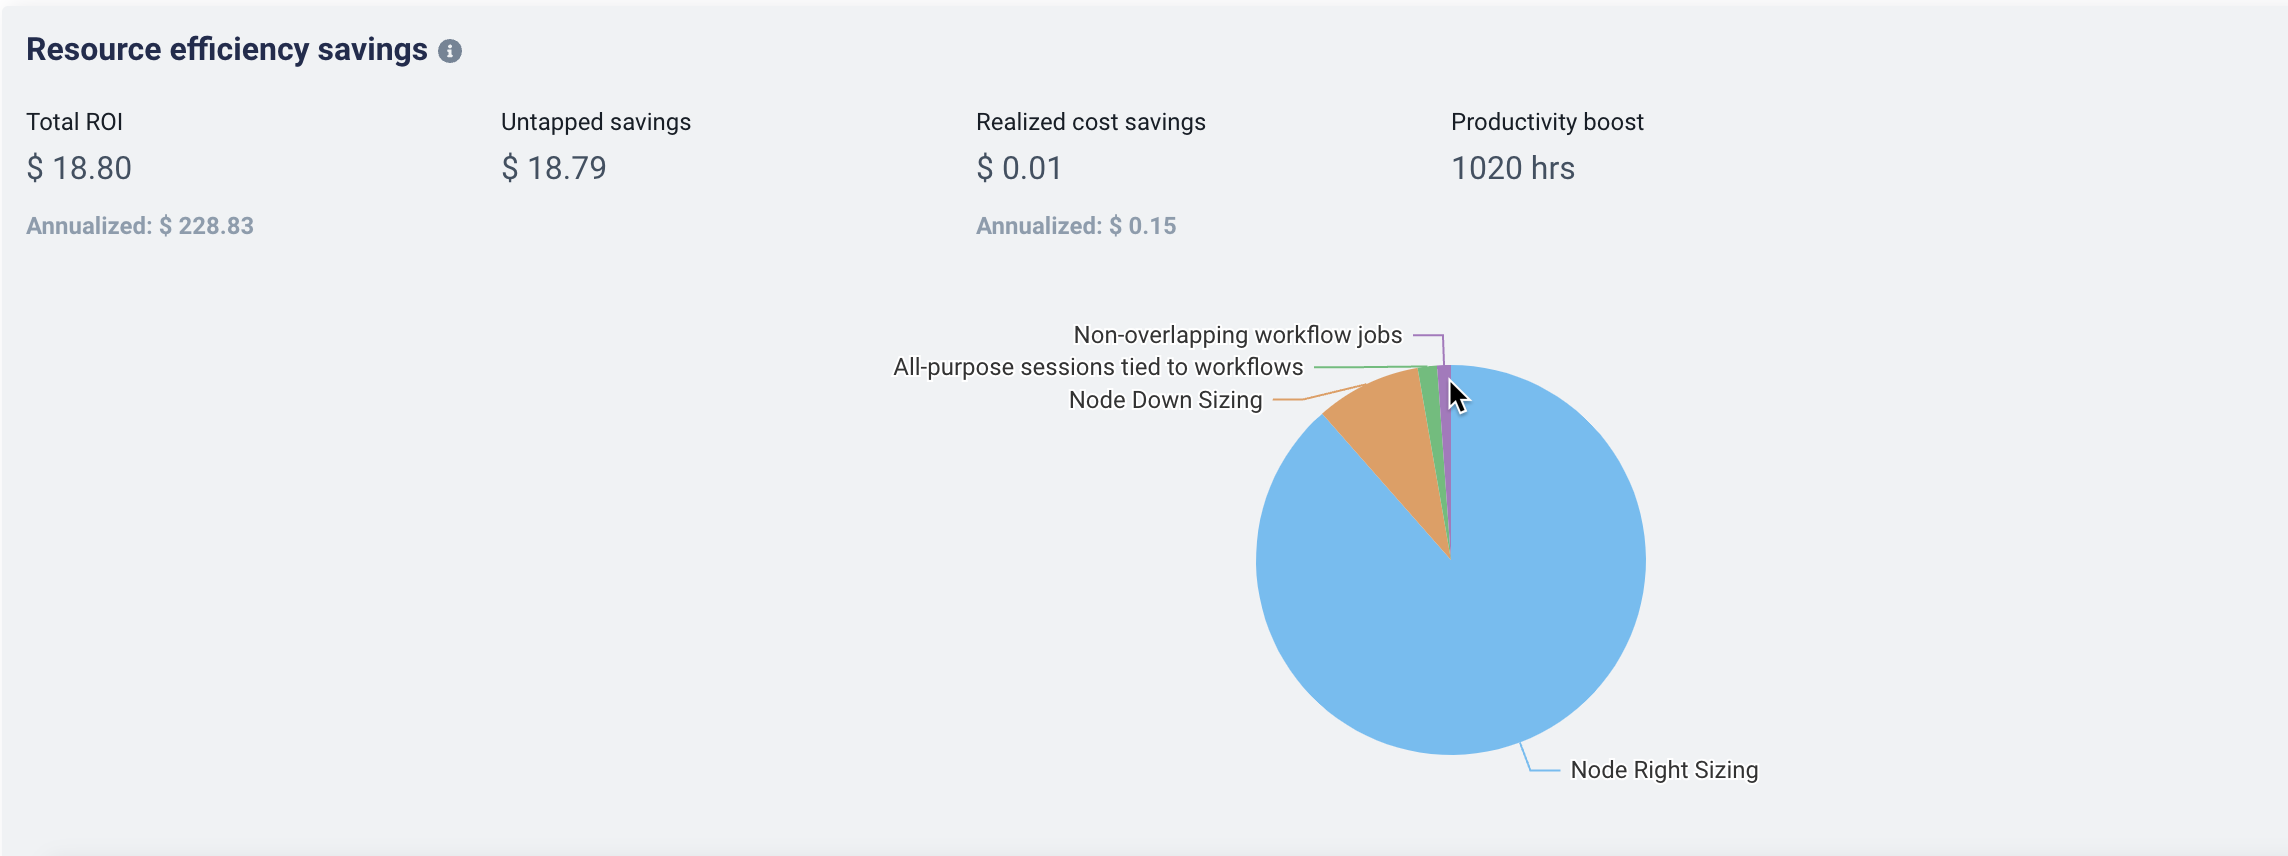Click the Untapped savings metric label

point(595,122)
